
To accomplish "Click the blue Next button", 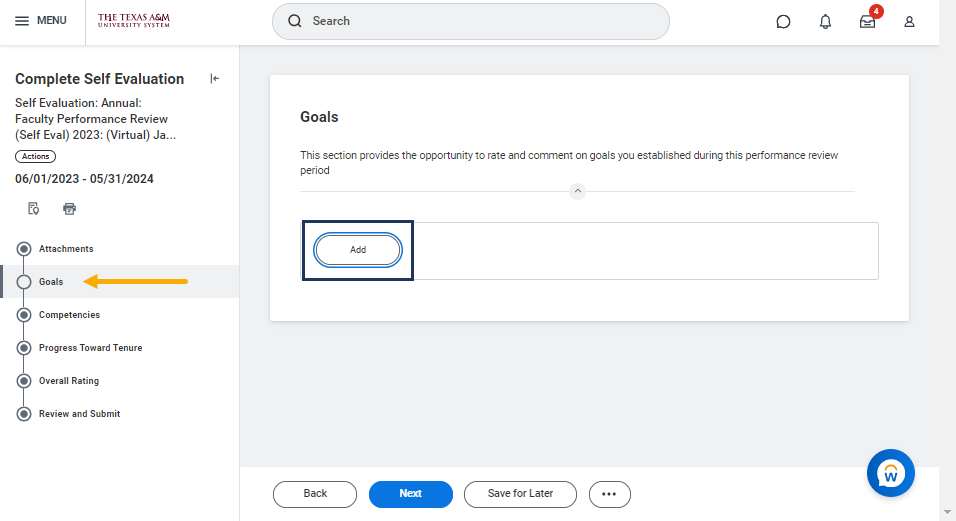I will point(410,494).
